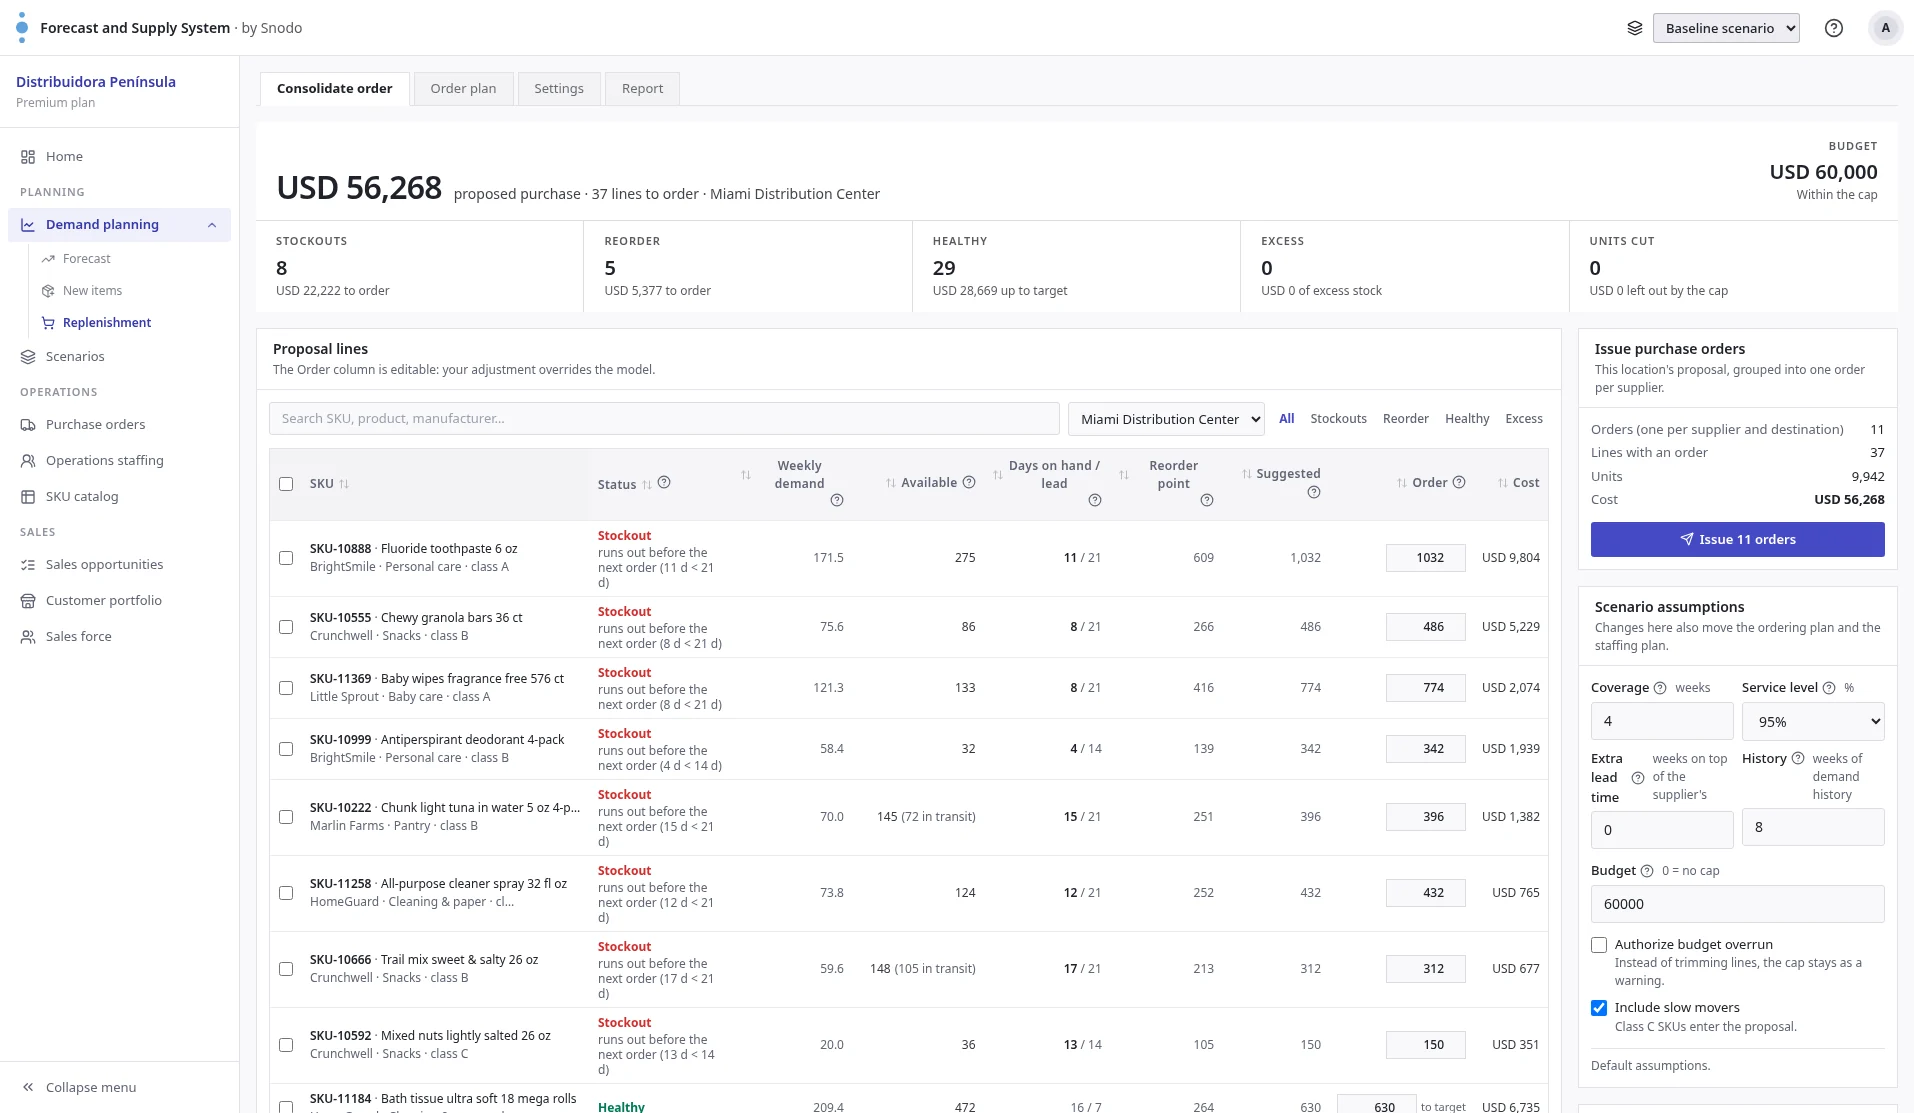
Task: Open the Report tab
Action: (642, 89)
